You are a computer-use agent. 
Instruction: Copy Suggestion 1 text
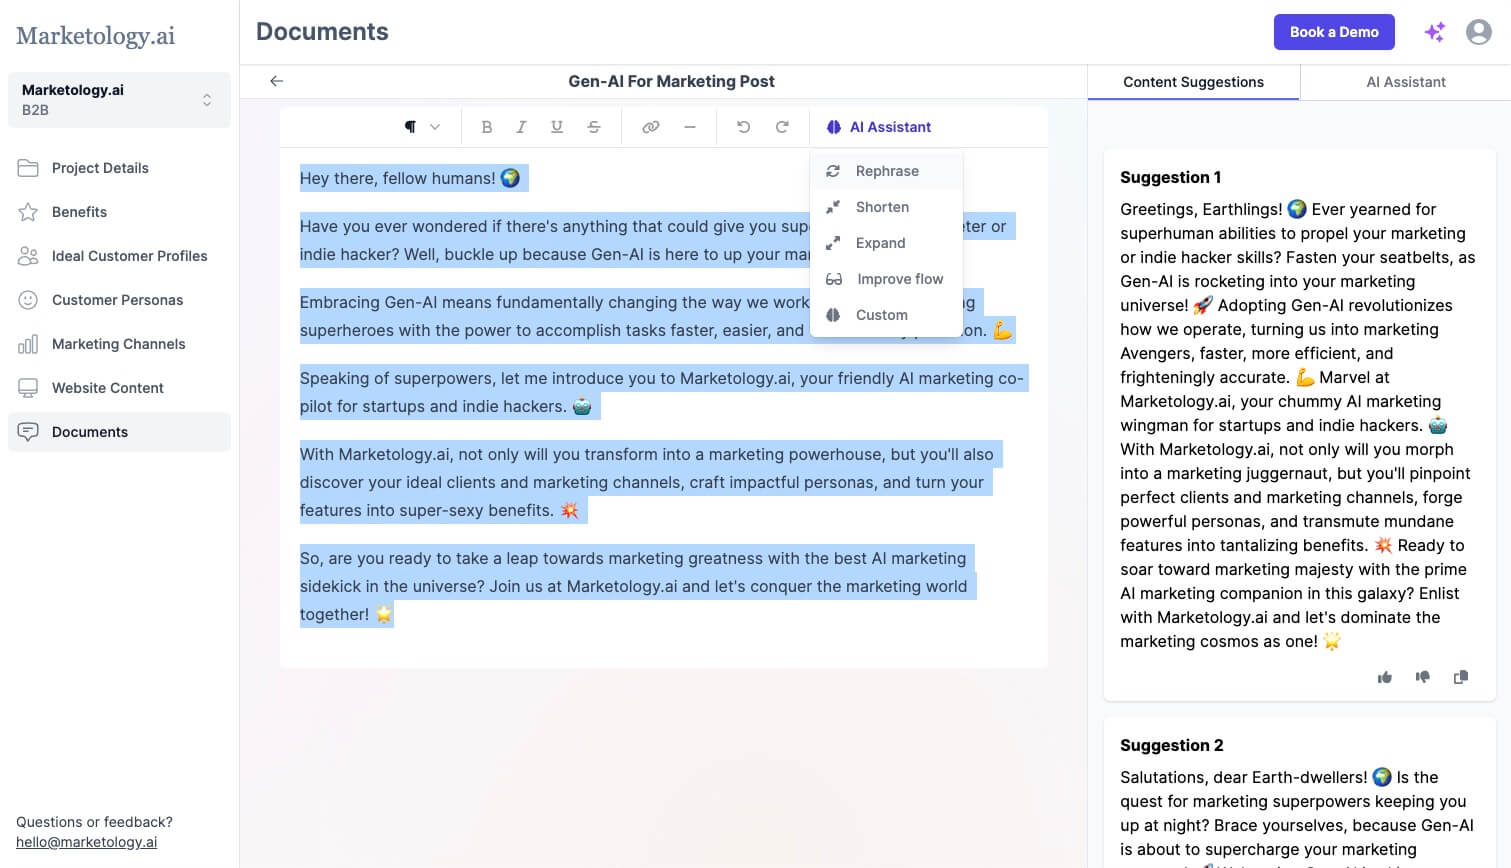click(1461, 677)
